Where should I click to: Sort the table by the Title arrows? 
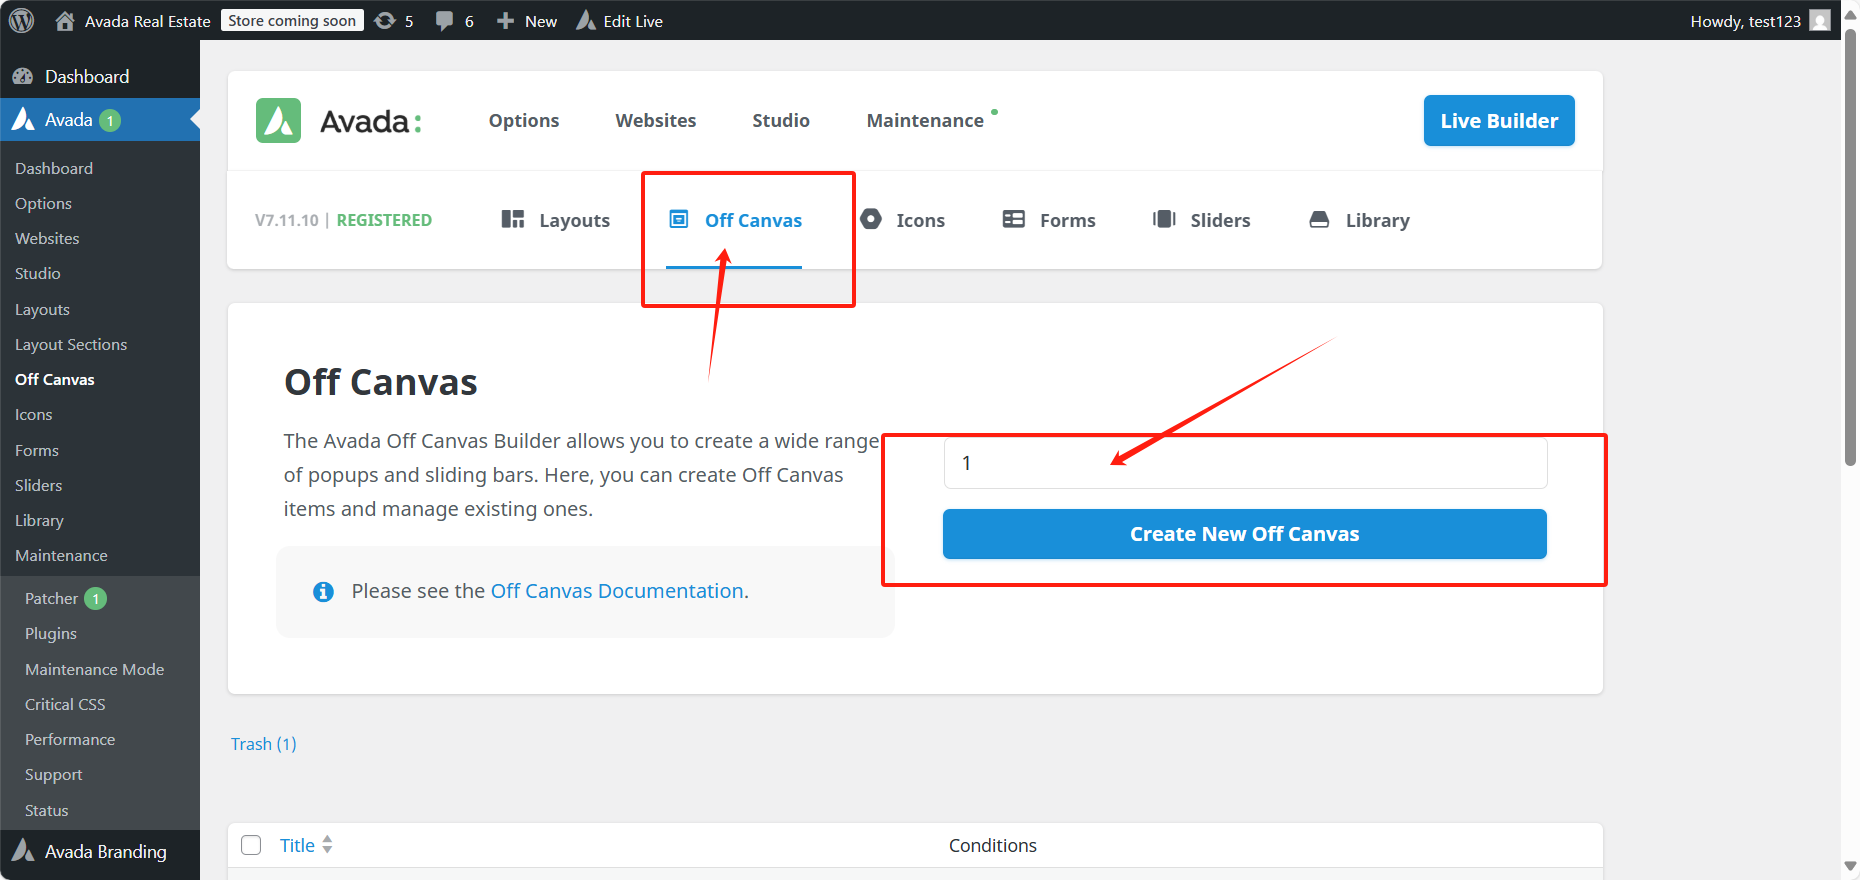click(x=327, y=845)
